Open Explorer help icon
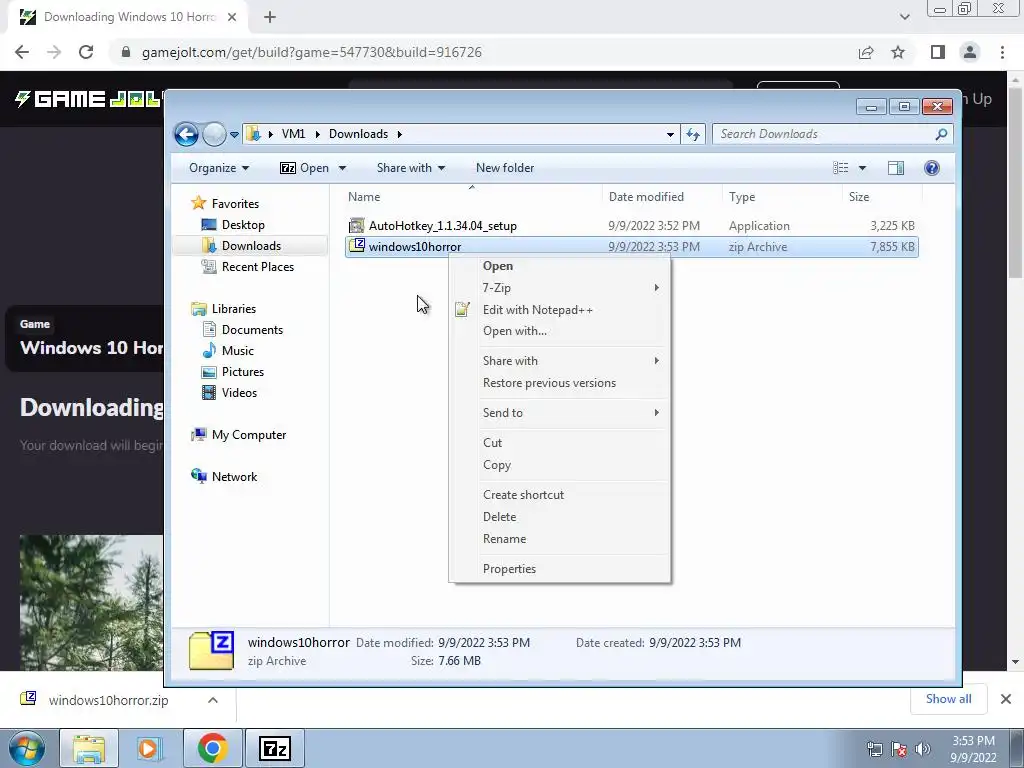This screenshot has width=1024, height=768. 932,168
